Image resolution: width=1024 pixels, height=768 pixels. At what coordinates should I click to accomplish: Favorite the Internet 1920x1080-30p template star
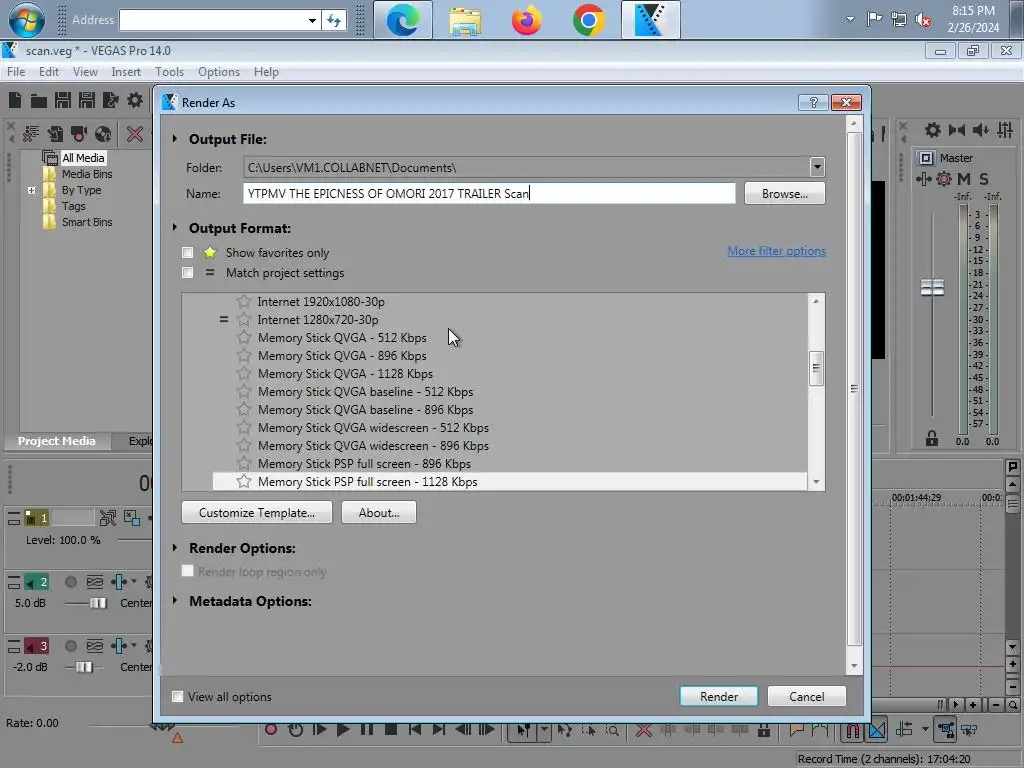coord(244,301)
